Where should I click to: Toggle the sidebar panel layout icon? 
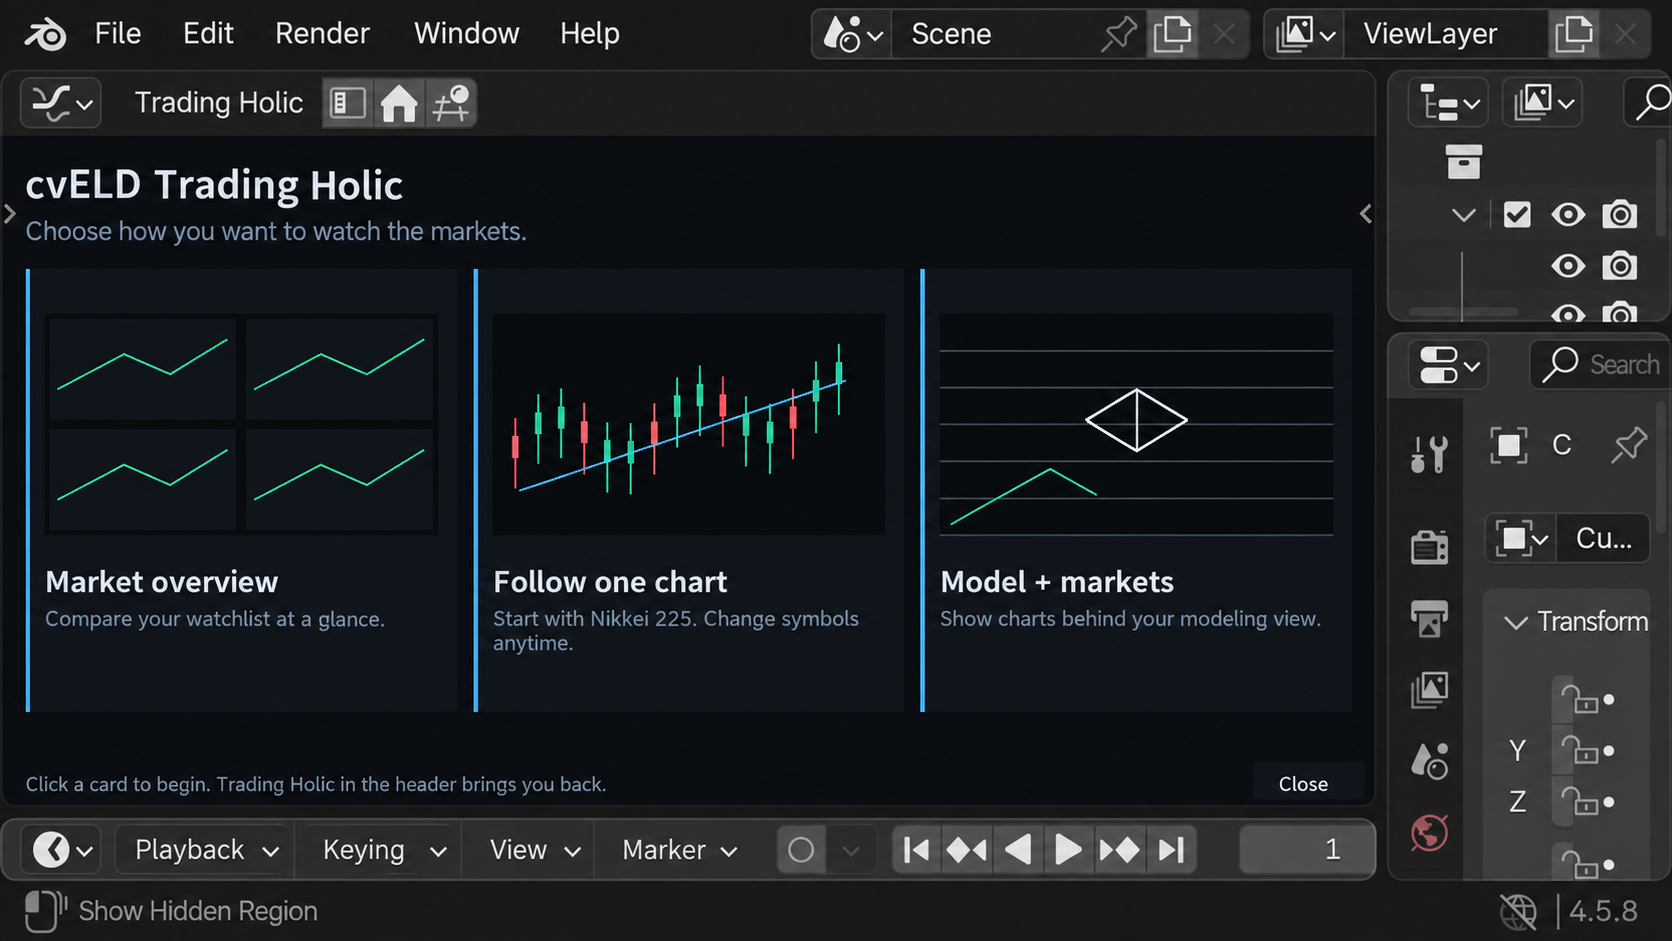point(348,103)
